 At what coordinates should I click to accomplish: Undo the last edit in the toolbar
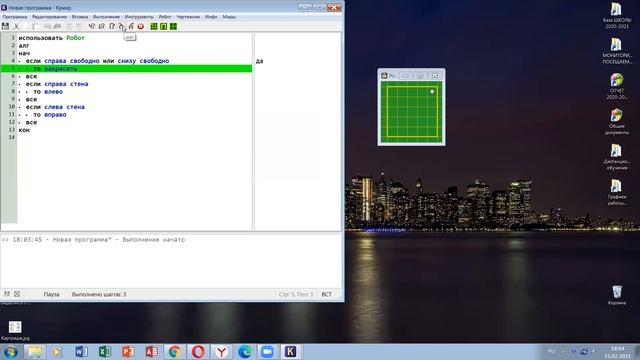[x=47, y=26]
